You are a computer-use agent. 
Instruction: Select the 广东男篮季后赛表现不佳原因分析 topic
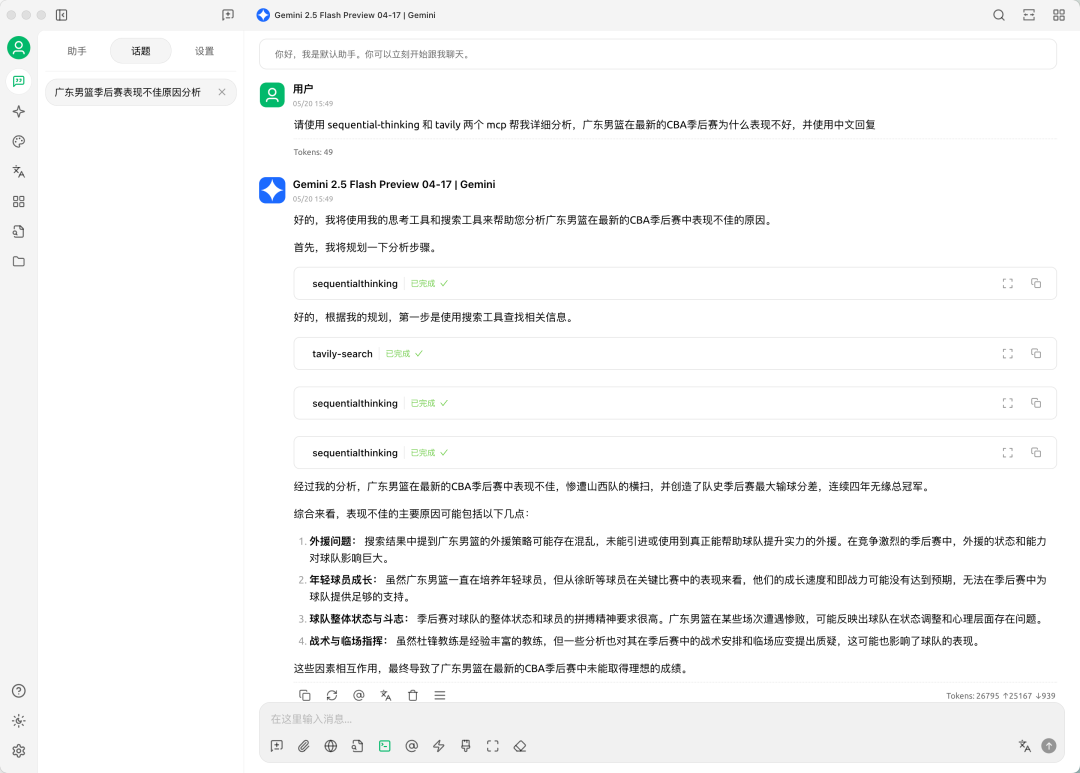tap(128, 92)
